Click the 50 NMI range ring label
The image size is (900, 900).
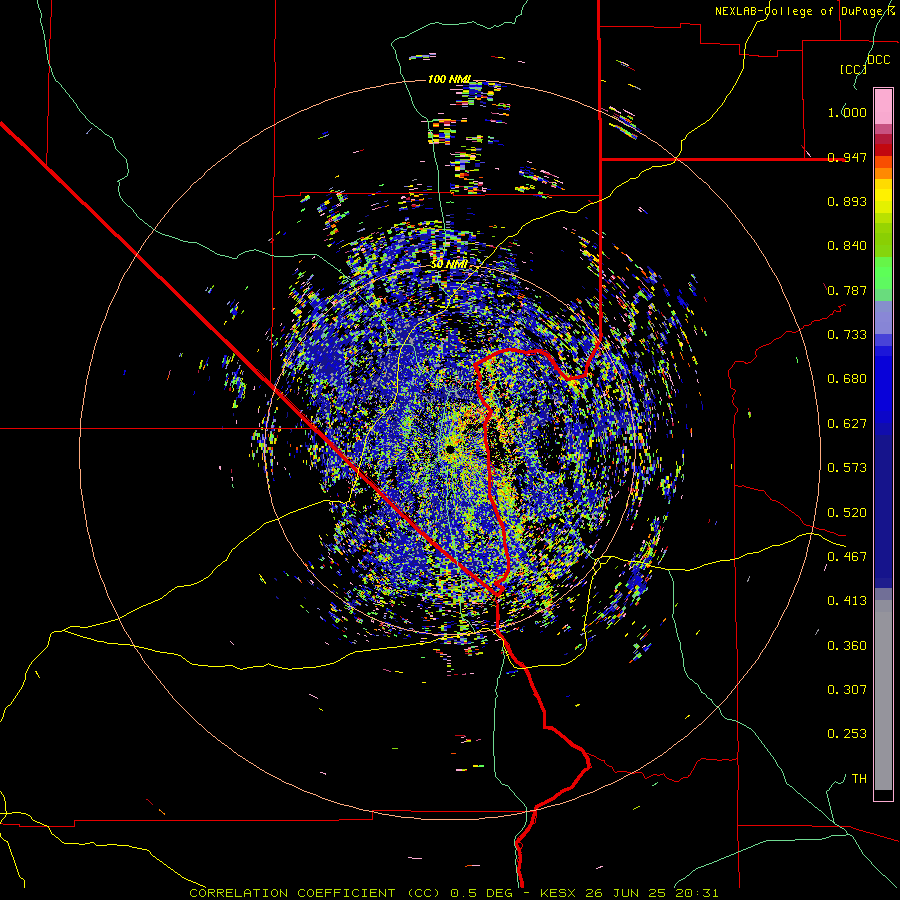pyautogui.click(x=449, y=264)
